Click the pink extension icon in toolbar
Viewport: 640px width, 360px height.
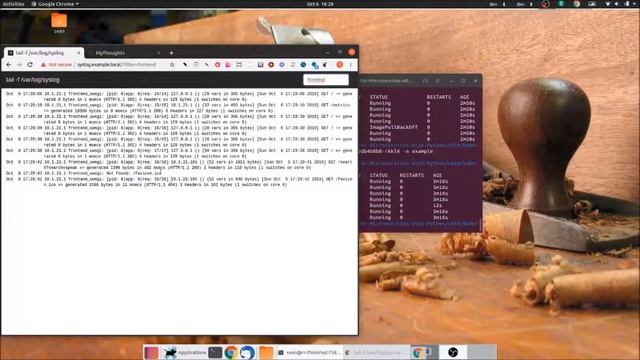tap(228, 64)
